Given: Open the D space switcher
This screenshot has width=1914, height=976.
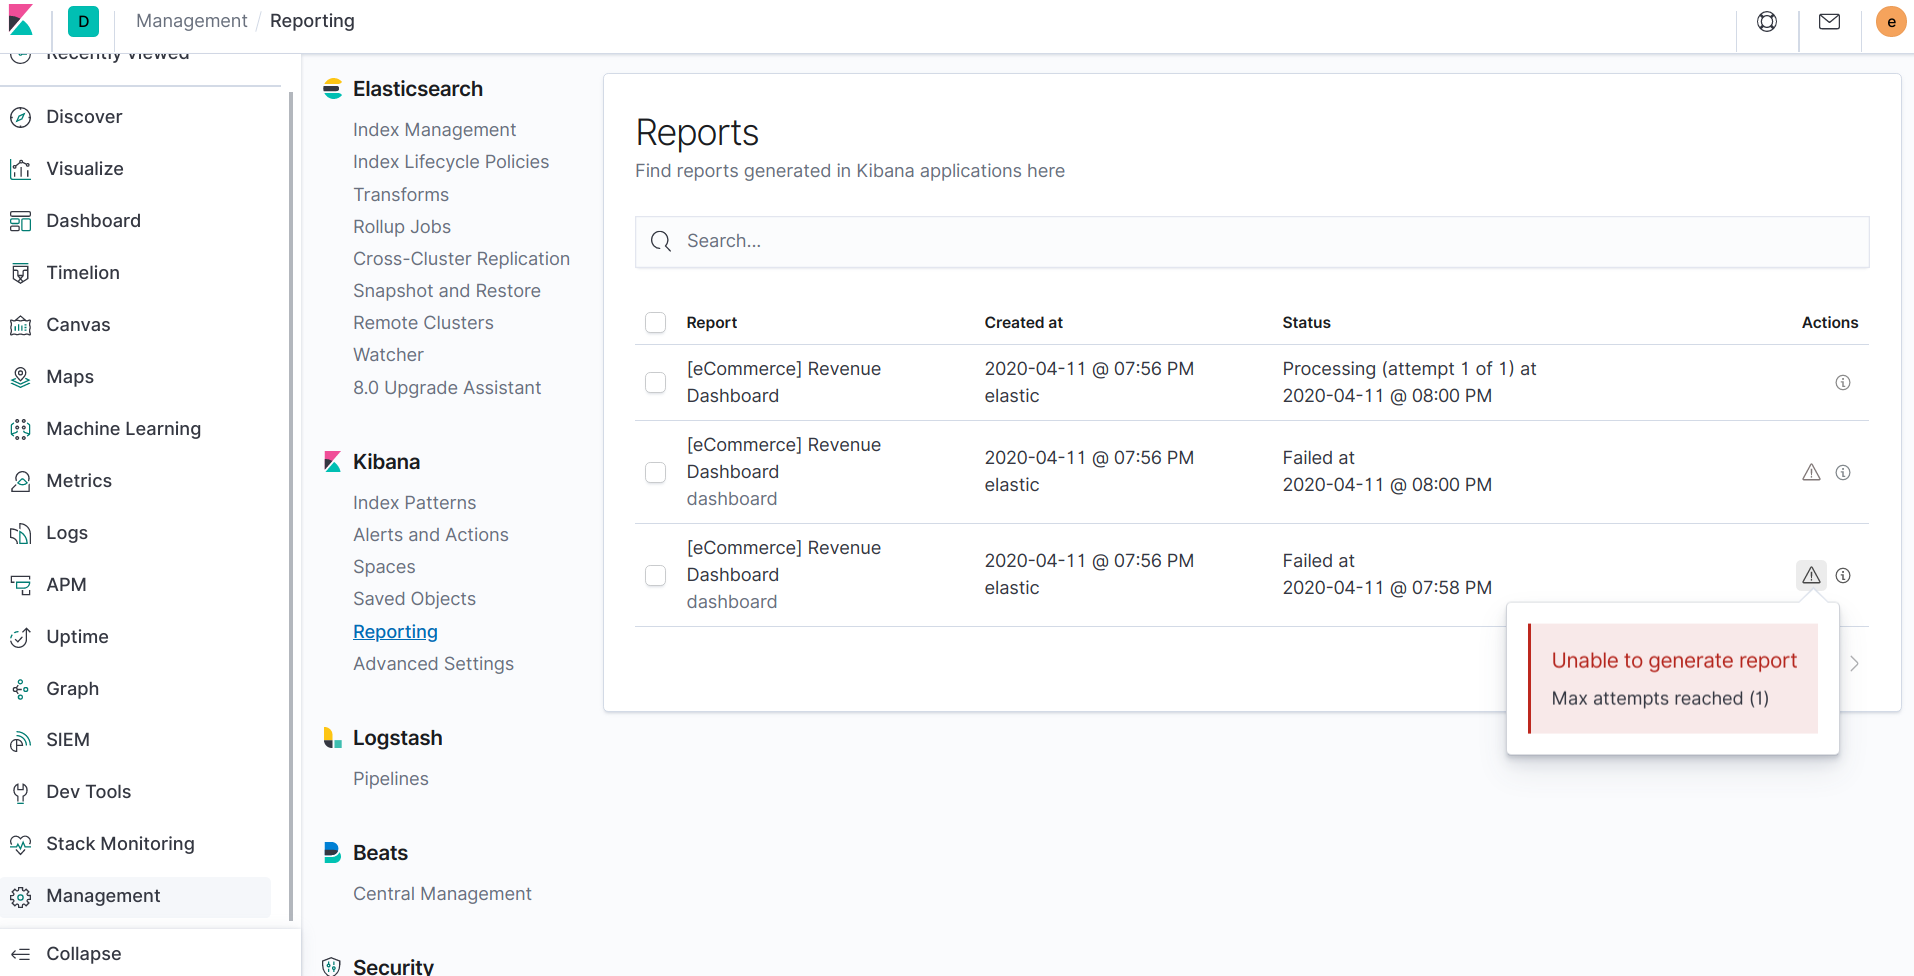Looking at the screenshot, I should point(83,21).
